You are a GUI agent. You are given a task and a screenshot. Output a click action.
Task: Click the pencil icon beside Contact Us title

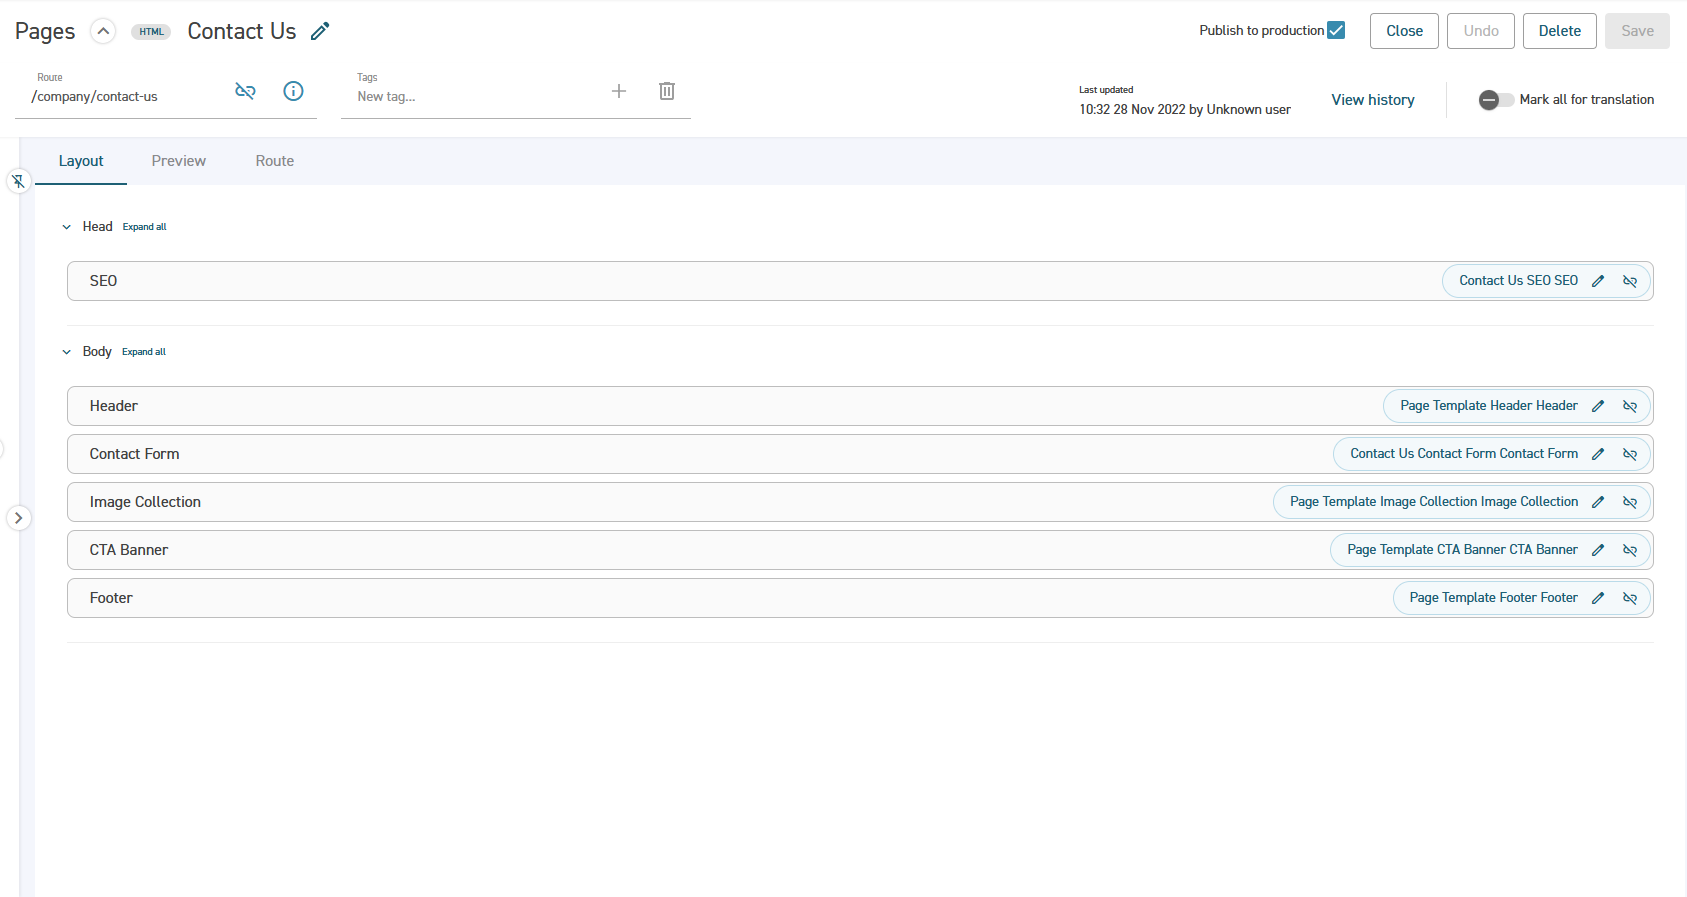click(320, 31)
